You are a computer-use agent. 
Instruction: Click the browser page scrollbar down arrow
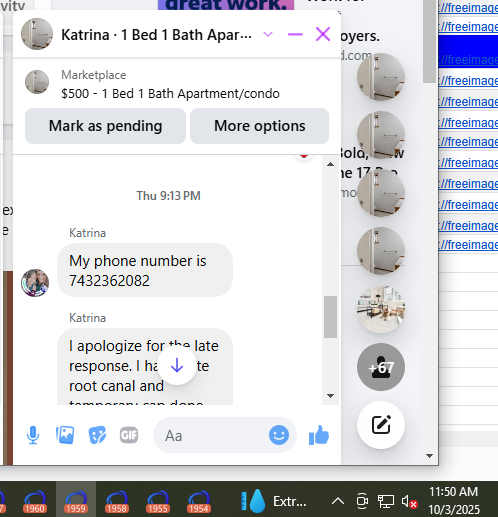(429, 456)
